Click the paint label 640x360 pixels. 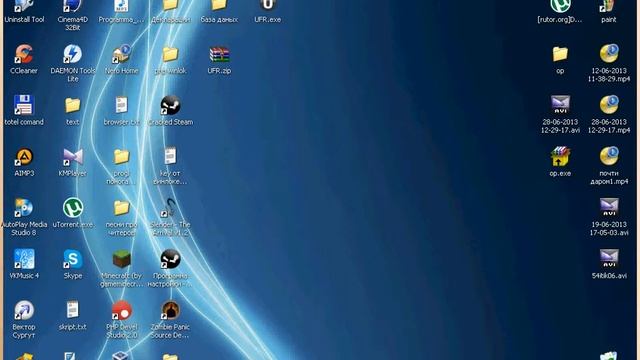[609, 20]
